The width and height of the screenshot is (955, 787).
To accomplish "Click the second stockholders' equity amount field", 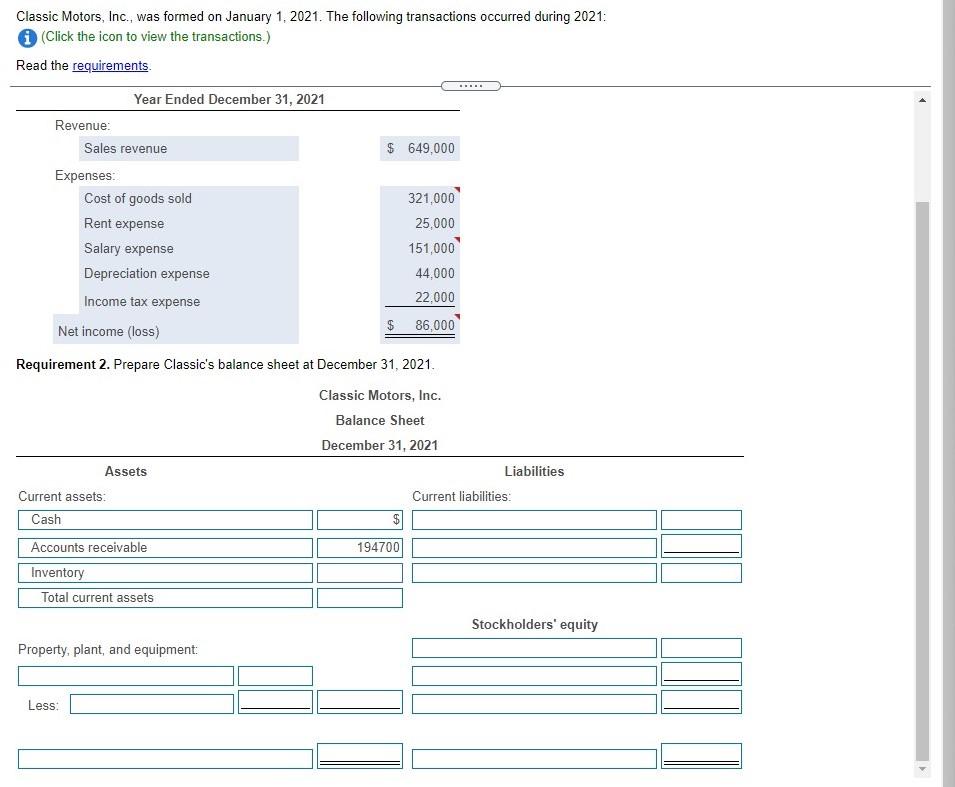I will pyautogui.click(x=702, y=674).
